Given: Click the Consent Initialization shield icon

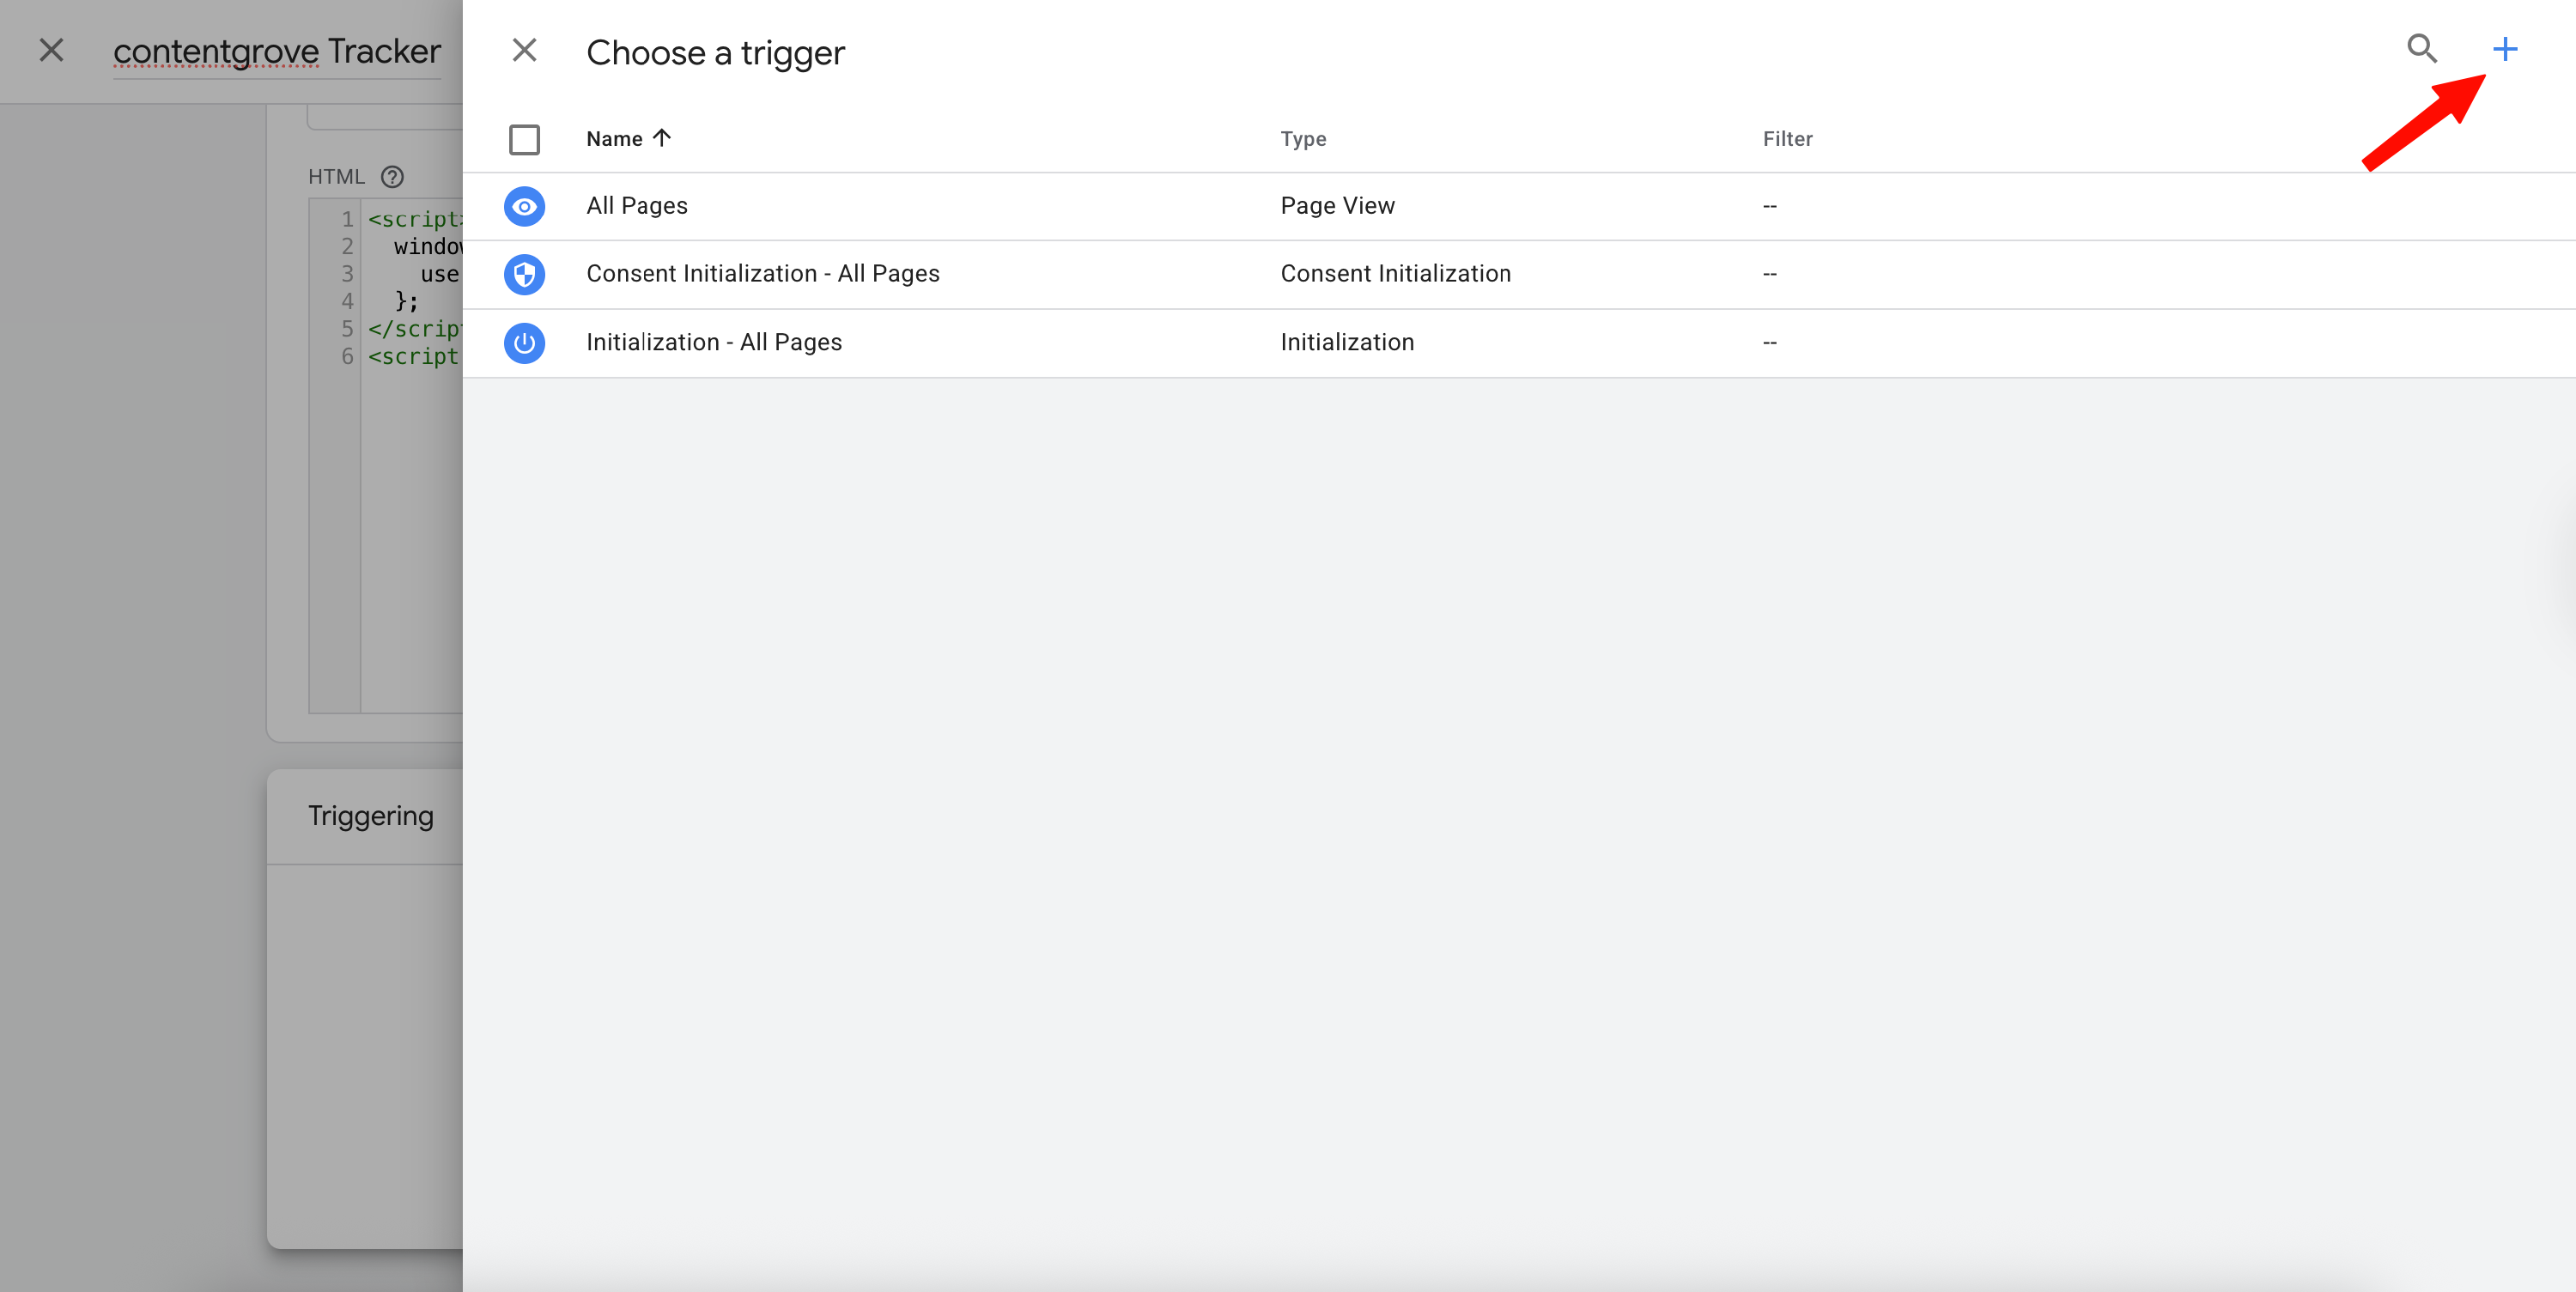Looking at the screenshot, I should coord(524,274).
